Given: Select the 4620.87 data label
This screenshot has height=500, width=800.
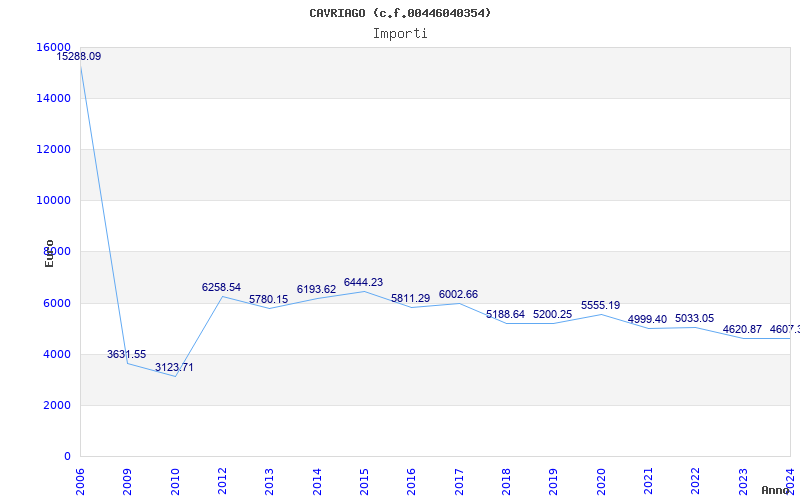Looking at the screenshot, I should [742, 329].
